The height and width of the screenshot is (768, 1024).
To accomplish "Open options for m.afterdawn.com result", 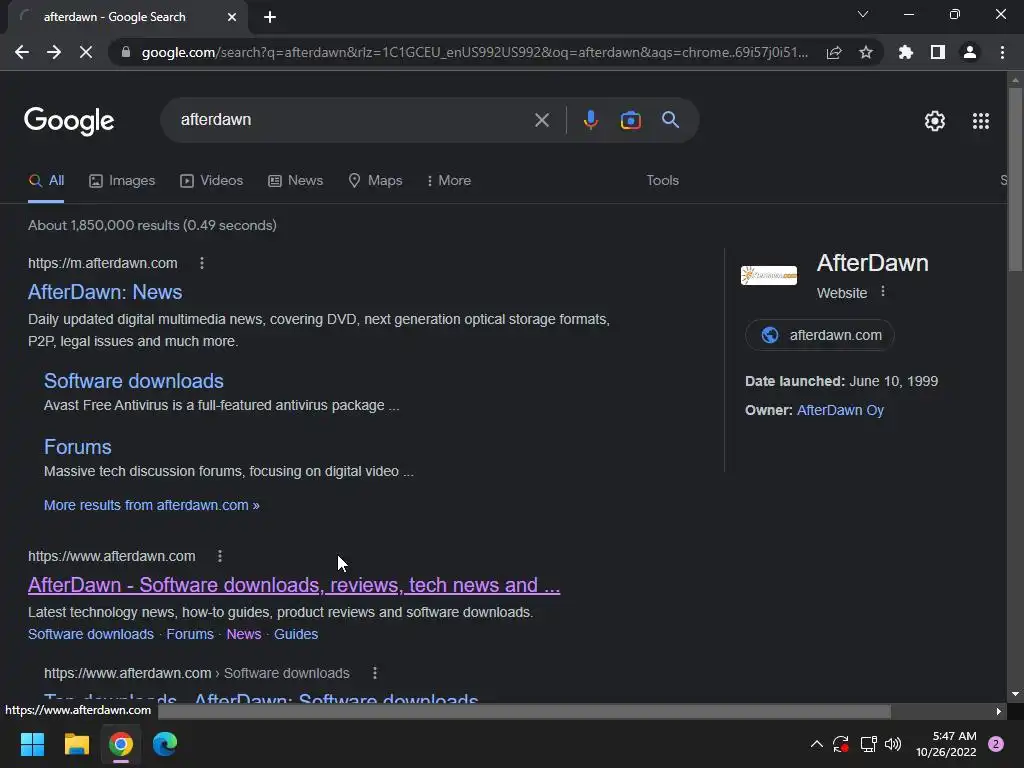I will [x=202, y=263].
